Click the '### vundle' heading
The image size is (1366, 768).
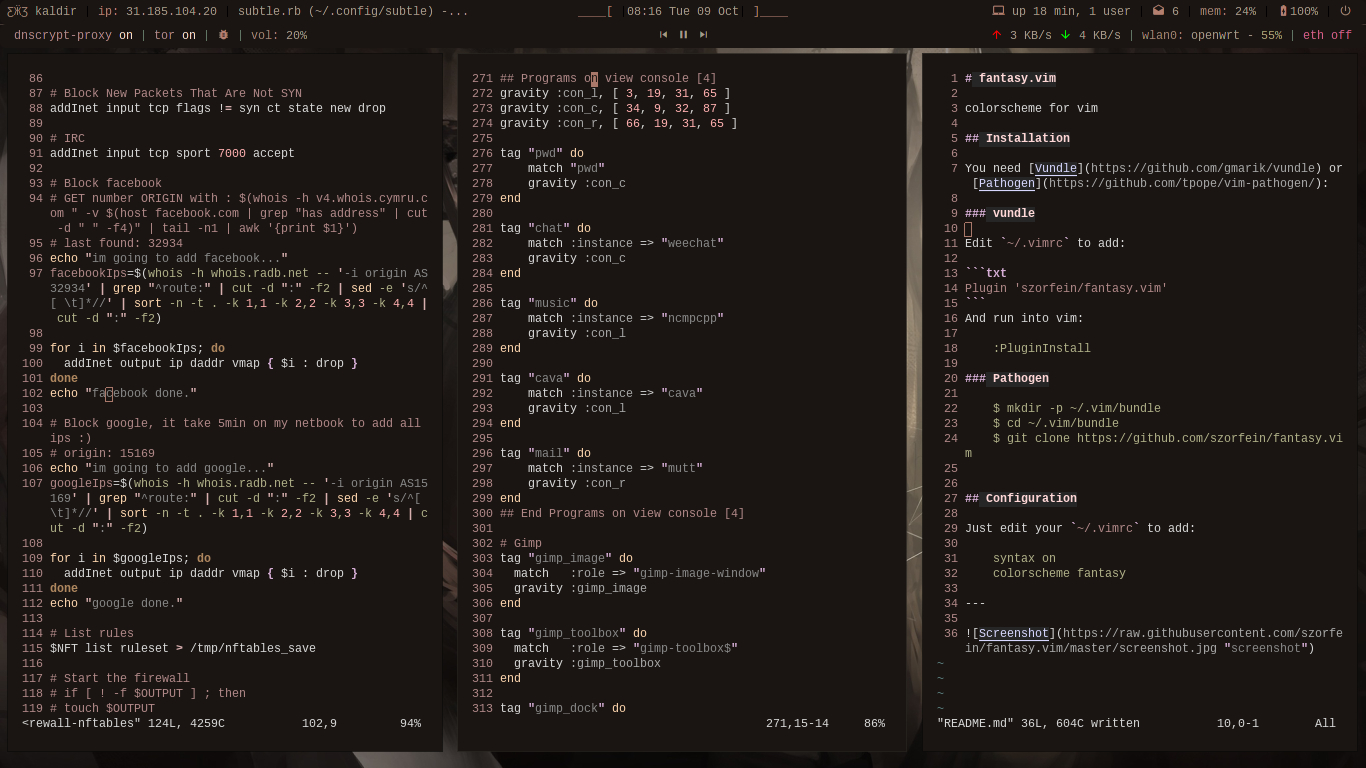tap(1000, 213)
